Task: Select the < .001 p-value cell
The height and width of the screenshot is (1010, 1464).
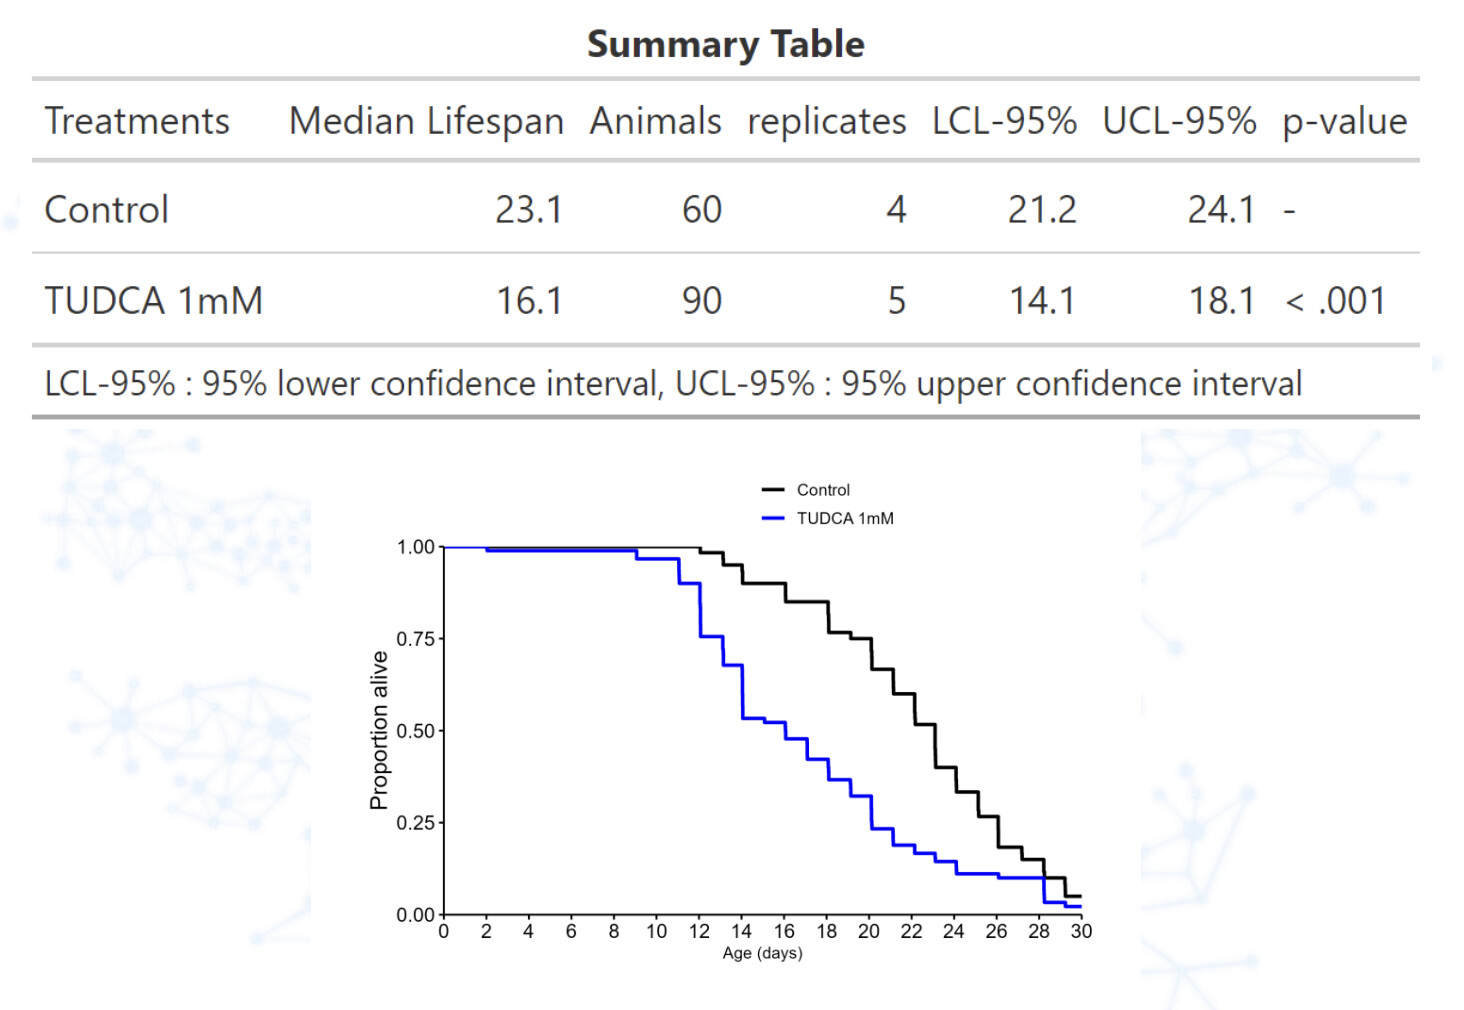Action: (x=1335, y=301)
